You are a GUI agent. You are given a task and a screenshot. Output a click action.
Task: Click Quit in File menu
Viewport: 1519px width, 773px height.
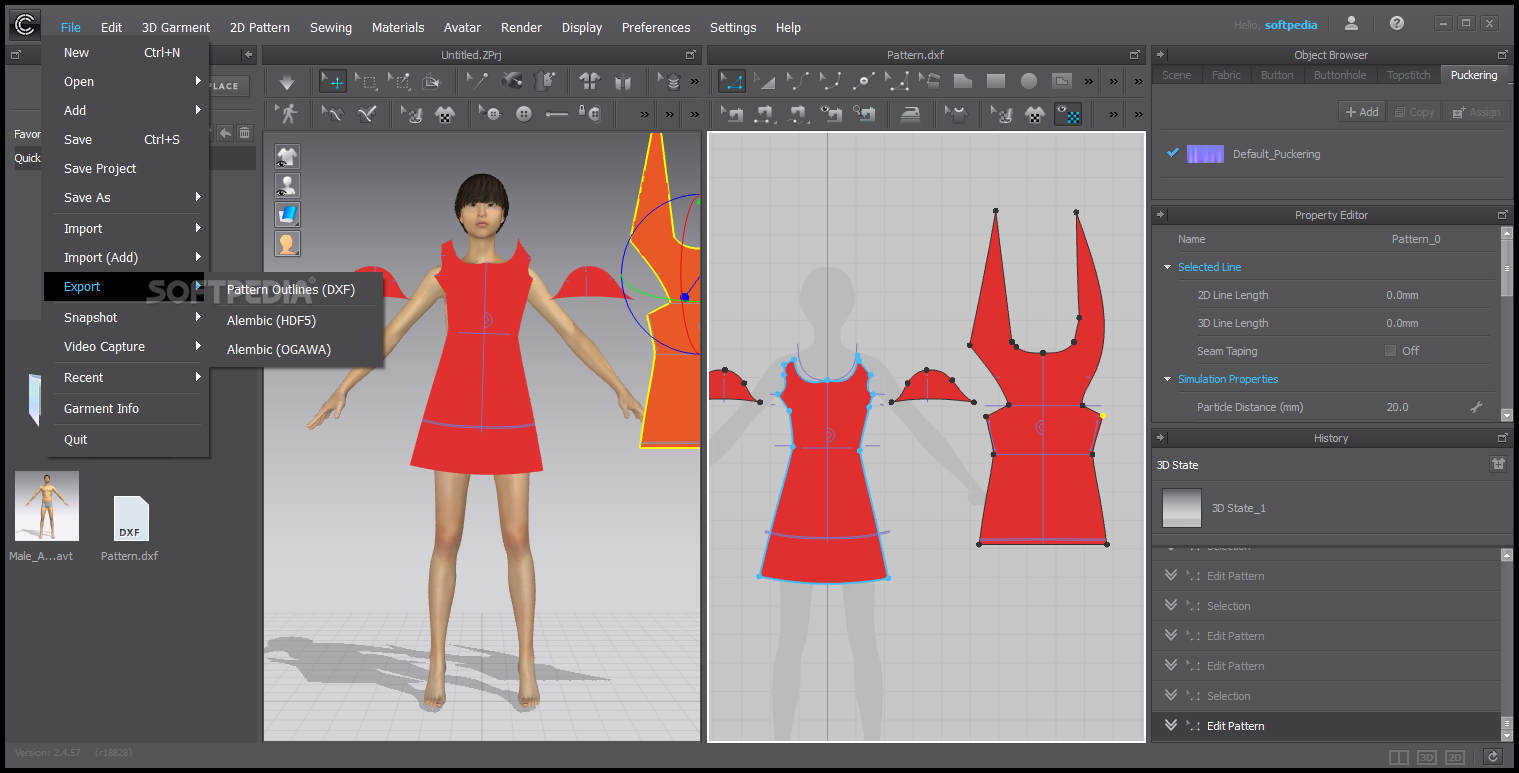pyautogui.click(x=76, y=439)
